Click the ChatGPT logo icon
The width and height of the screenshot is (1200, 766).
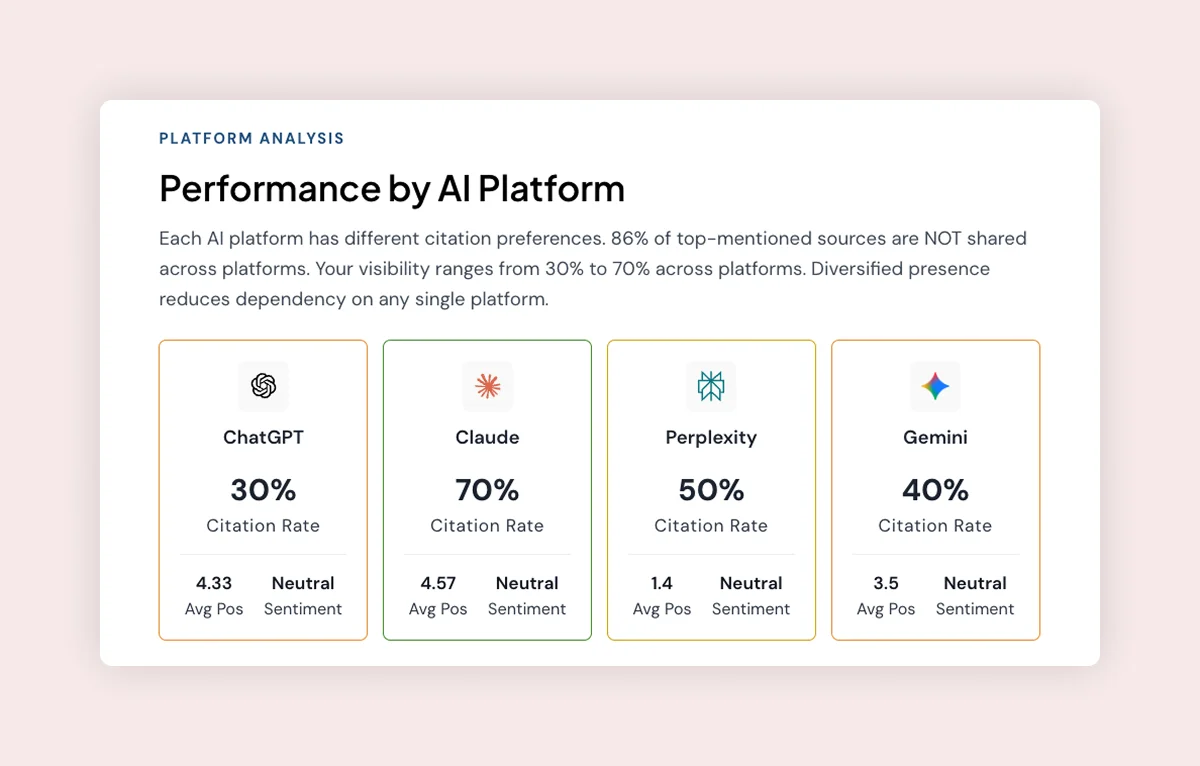click(263, 387)
